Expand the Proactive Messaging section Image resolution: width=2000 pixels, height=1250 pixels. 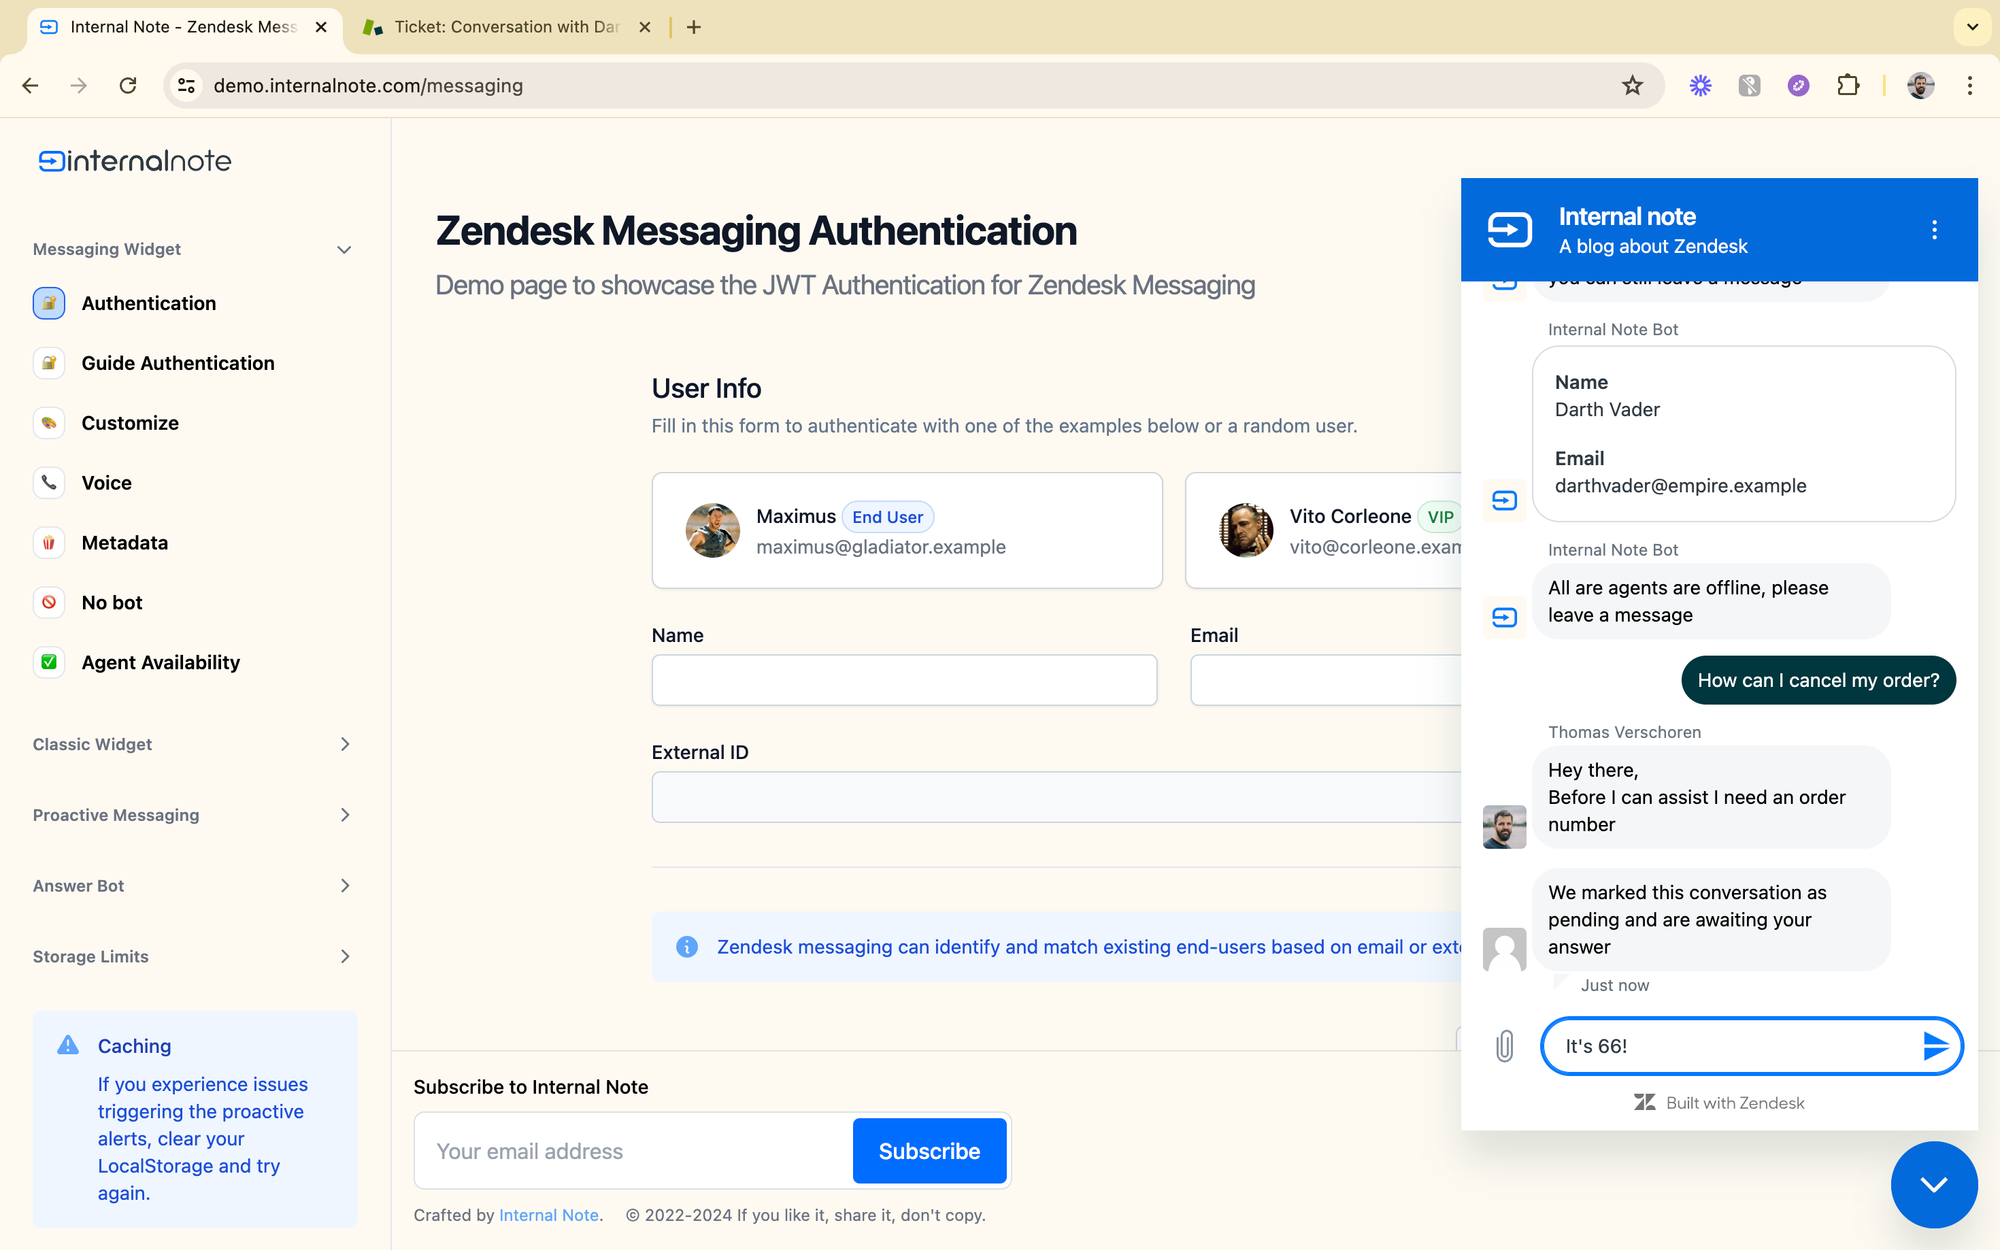click(x=344, y=815)
